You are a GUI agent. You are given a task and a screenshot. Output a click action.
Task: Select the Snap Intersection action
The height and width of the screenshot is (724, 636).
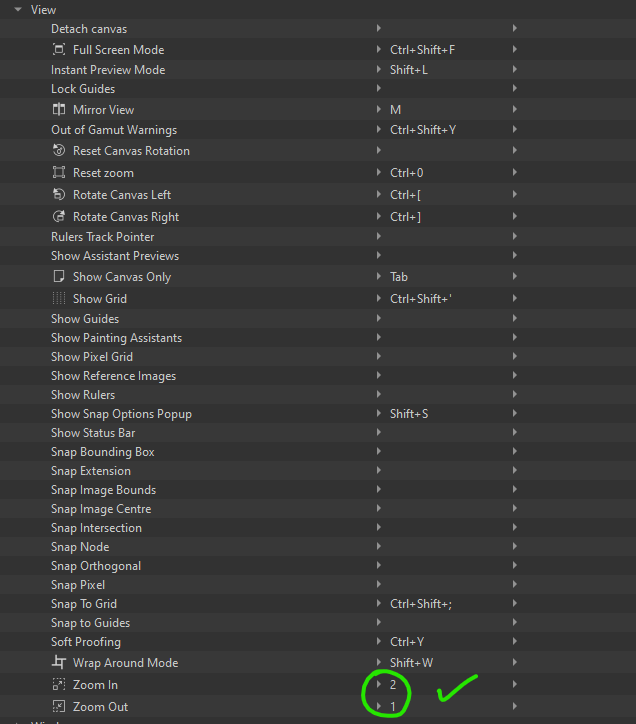click(97, 528)
